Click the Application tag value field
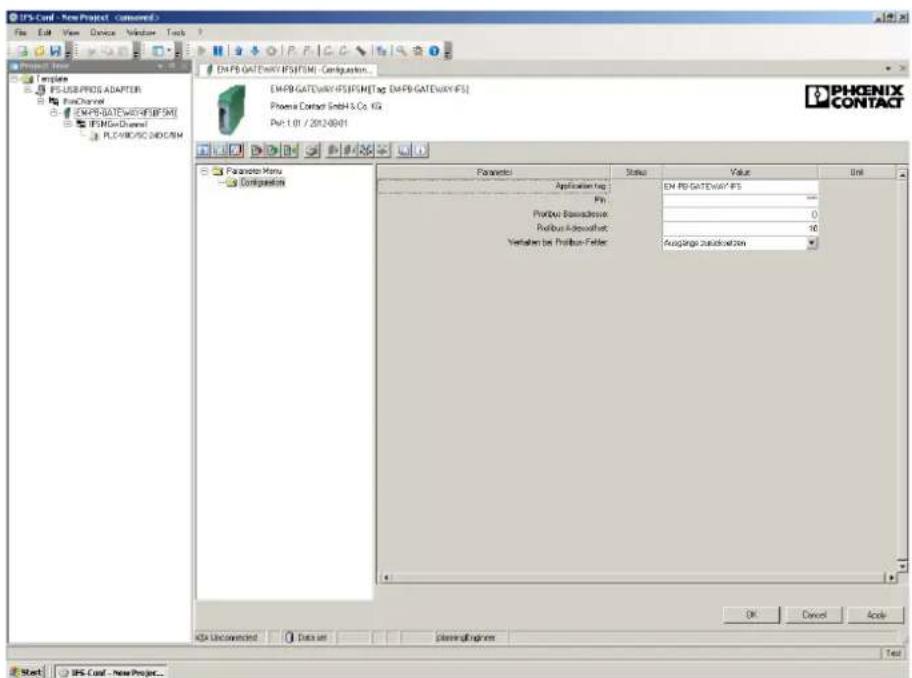 tap(740, 187)
